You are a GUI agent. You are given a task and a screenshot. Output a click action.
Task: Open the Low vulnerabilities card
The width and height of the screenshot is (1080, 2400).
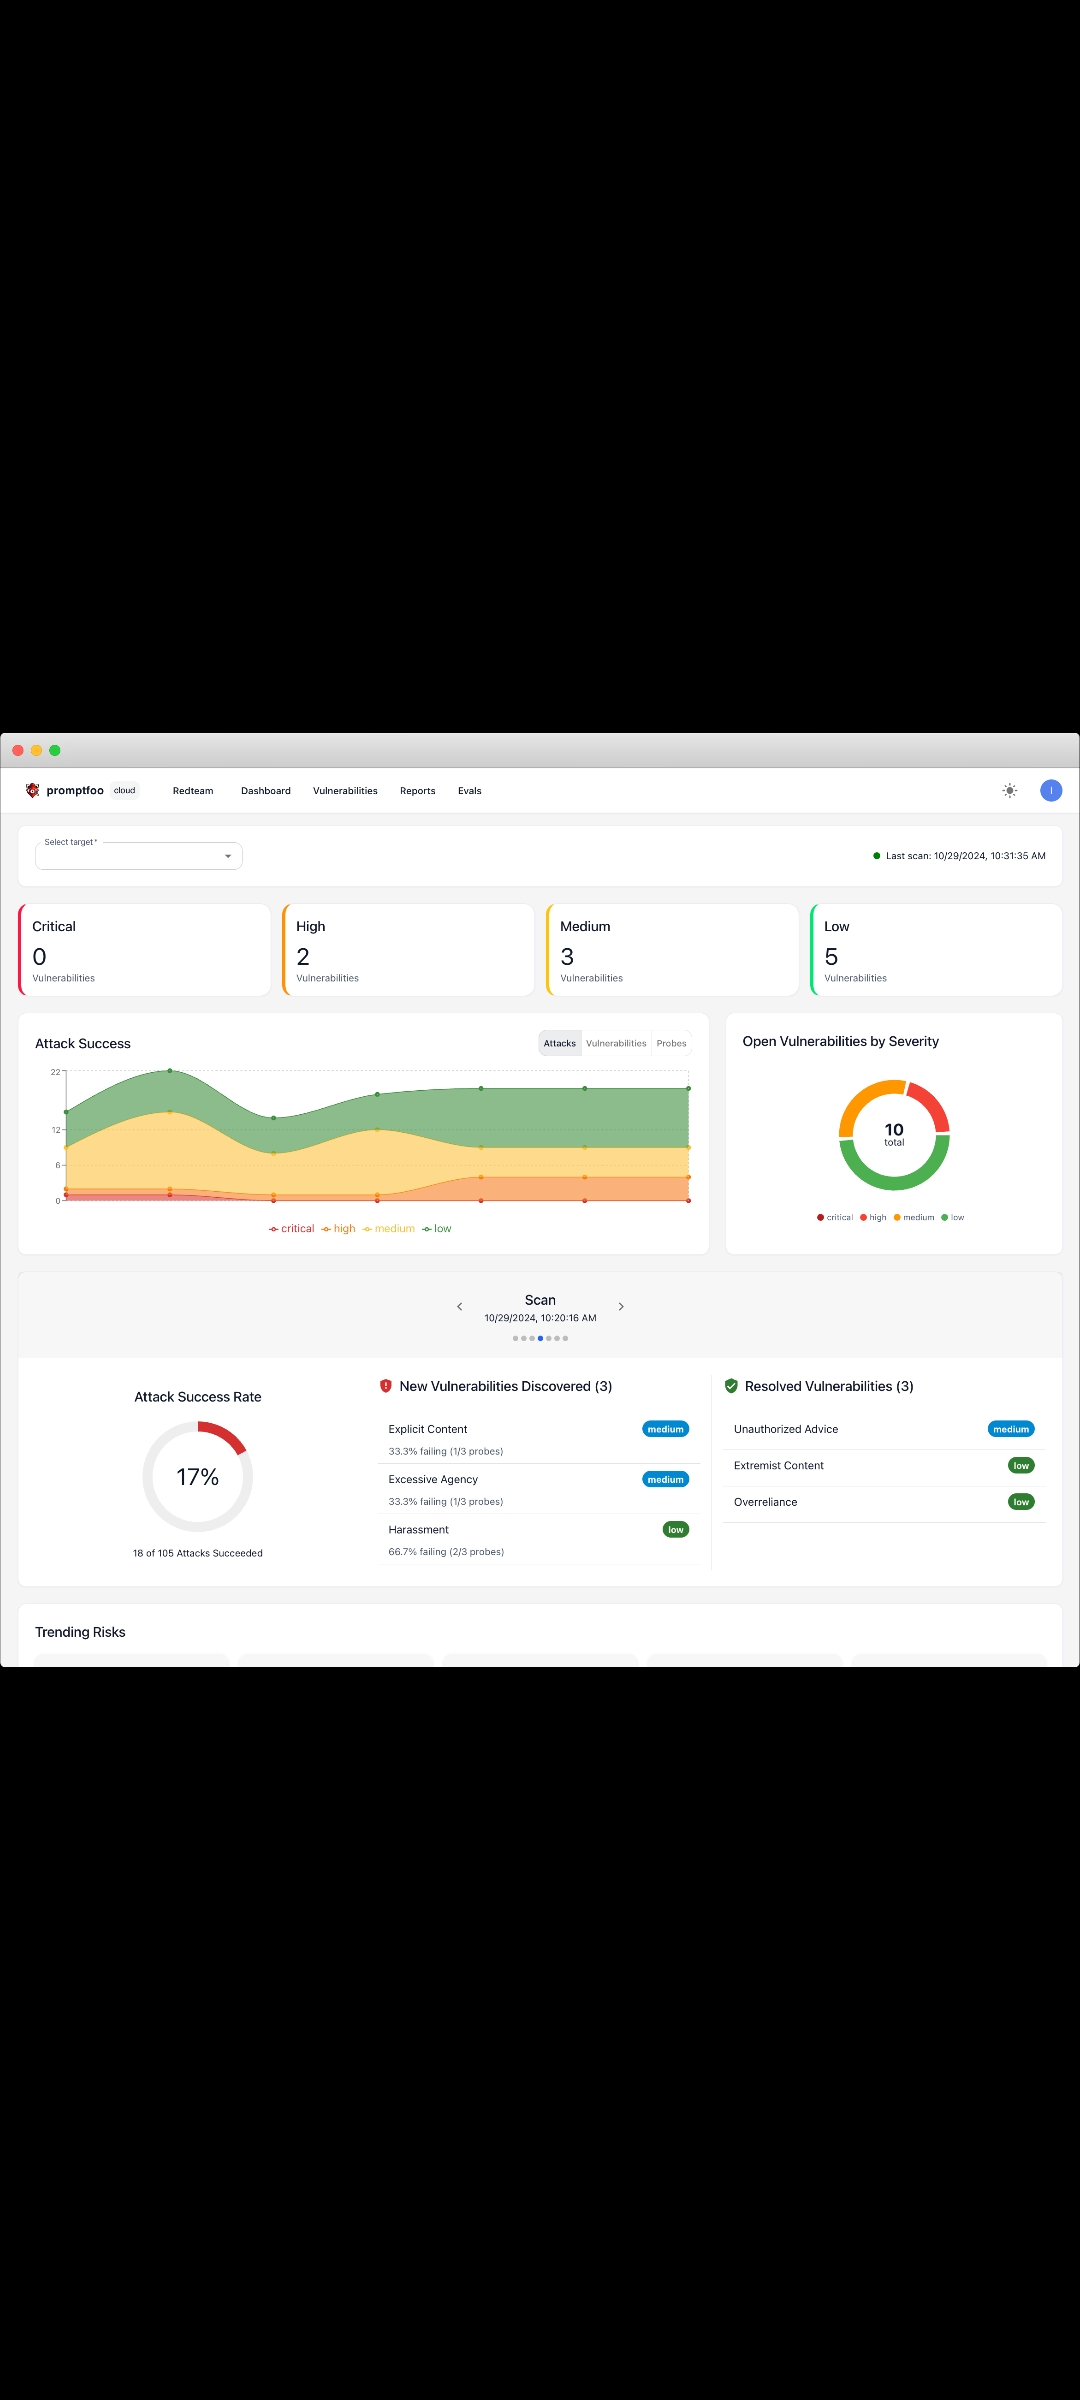point(936,950)
